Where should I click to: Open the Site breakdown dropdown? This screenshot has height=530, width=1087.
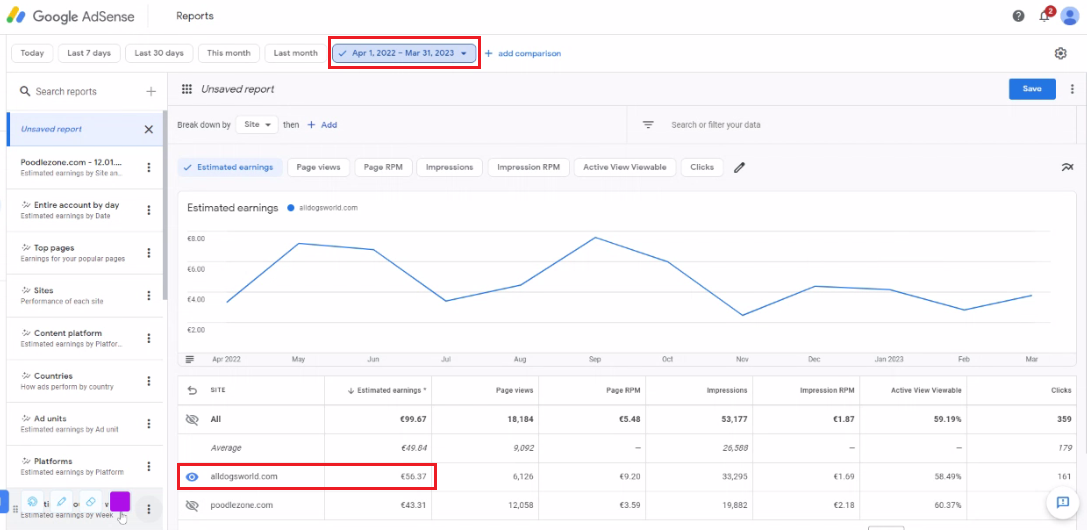256,125
